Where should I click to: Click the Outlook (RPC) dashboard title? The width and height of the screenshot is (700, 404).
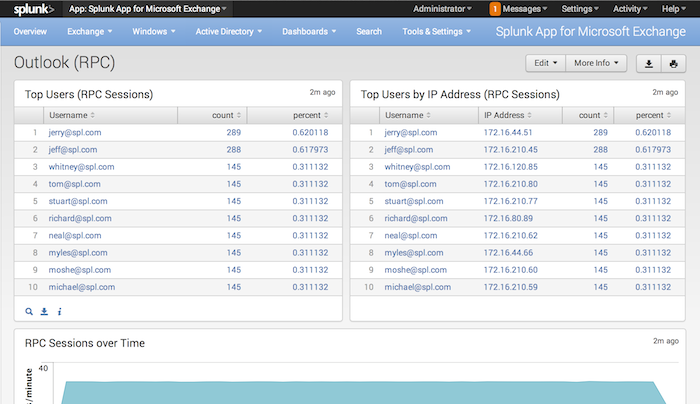[x=64, y=62]
